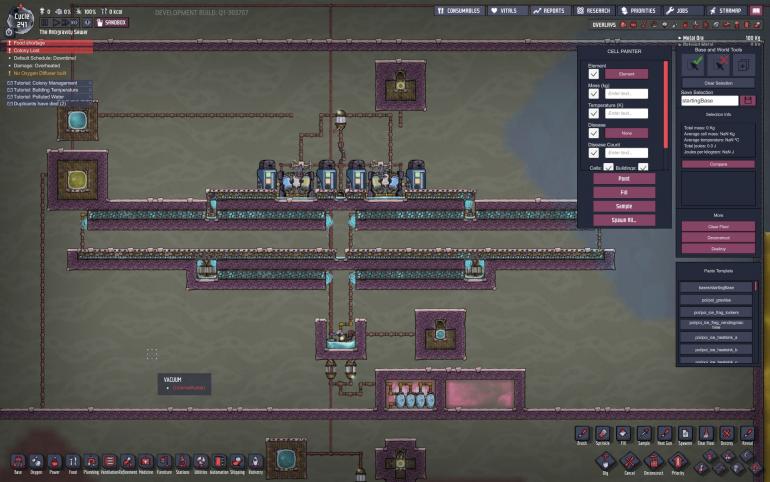Click the Save Selection name field
This screenshot has width=770, height=482.
pos(710,101)
